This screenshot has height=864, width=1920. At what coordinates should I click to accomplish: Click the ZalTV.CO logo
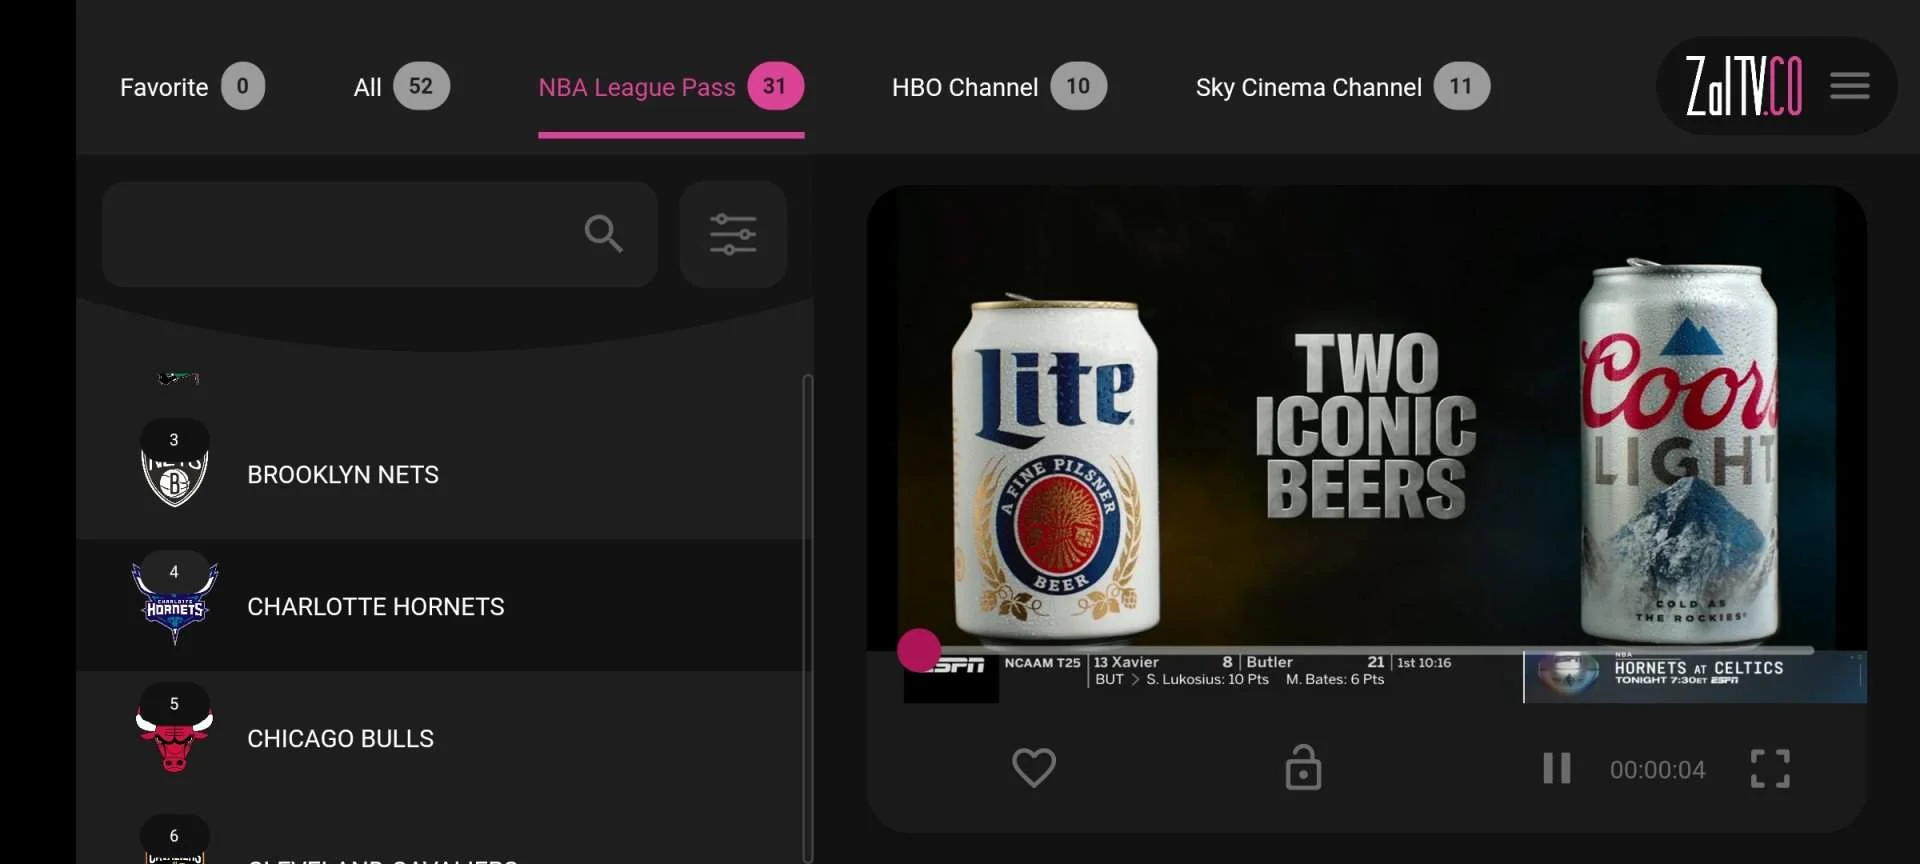[x=1744, y=86]
